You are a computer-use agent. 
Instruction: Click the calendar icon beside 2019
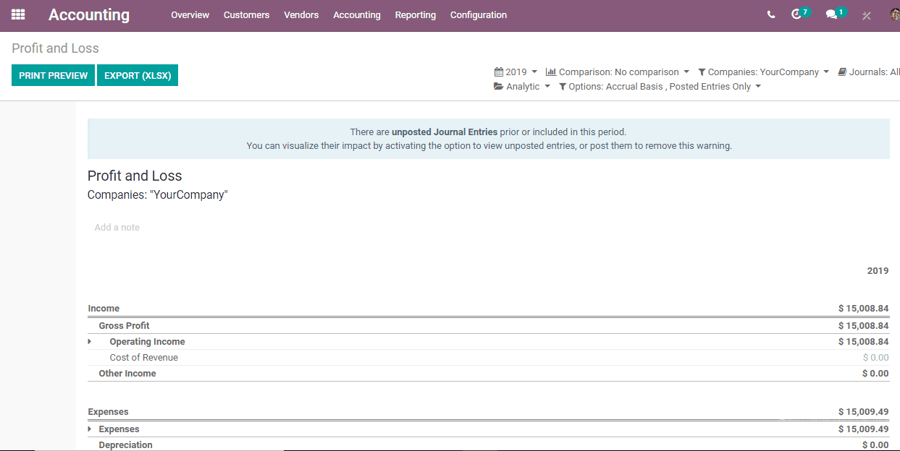pos(498,72)
